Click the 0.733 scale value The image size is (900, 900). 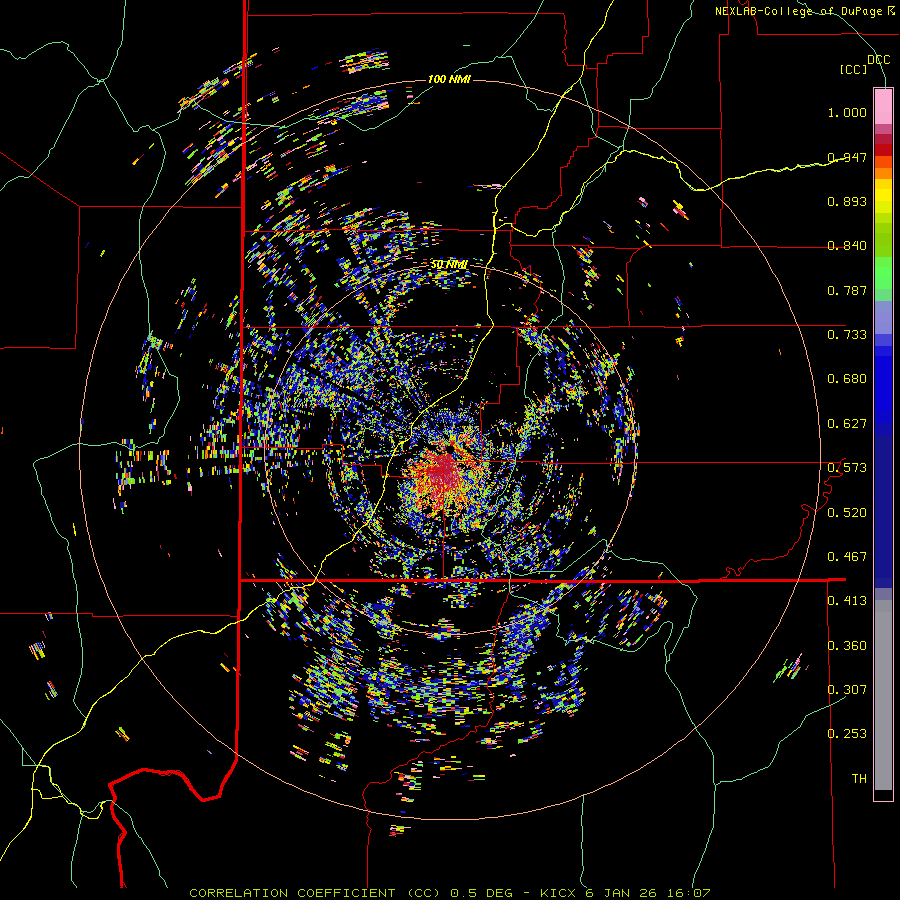pos(847,335)
